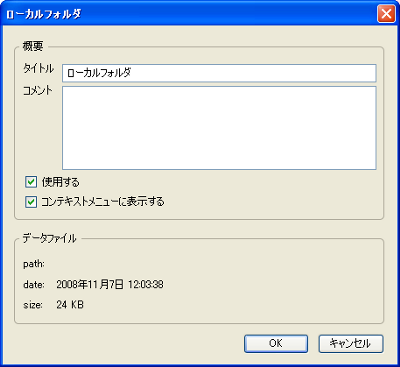Click the タイトル field label
The height and width of the screenshot is (367, 400).
coord(38,69)
